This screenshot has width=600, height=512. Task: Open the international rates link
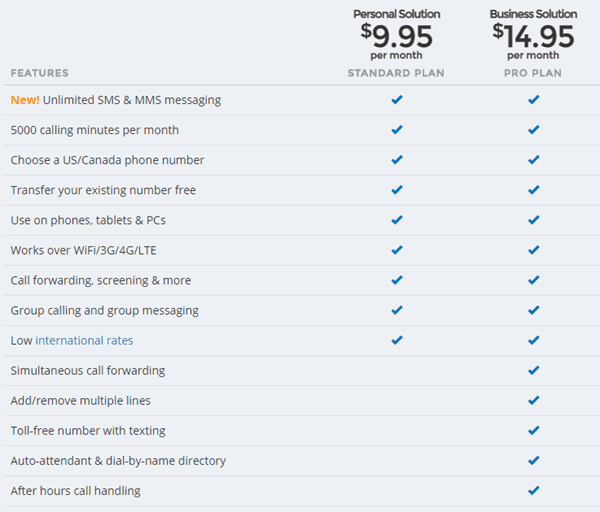84,341
